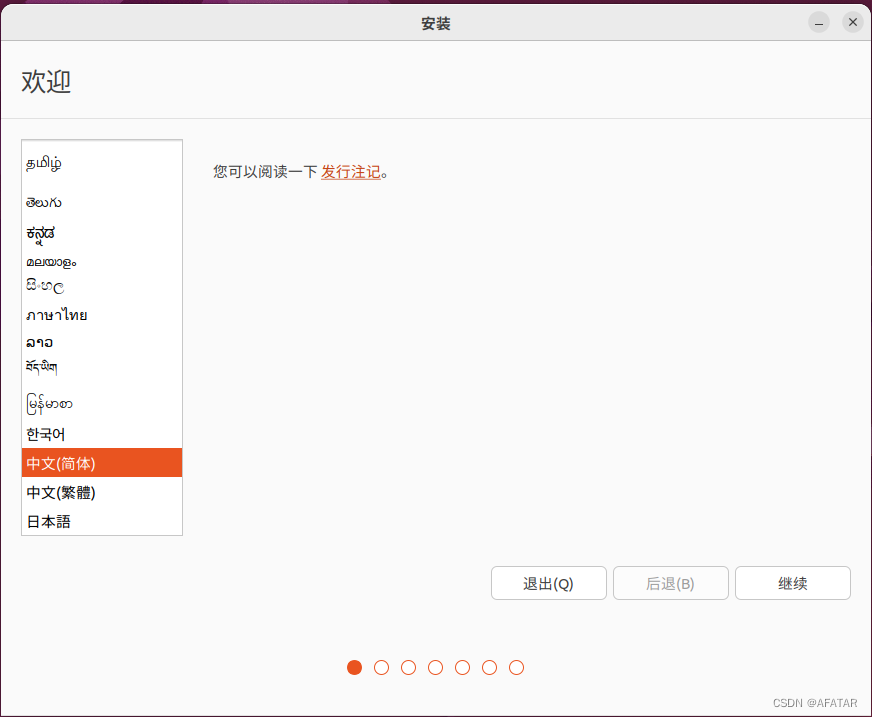The width and height of the screenshot is (872, 717).
Task: Click the seventh (last) progress step dot
Action: click(517, 667)
